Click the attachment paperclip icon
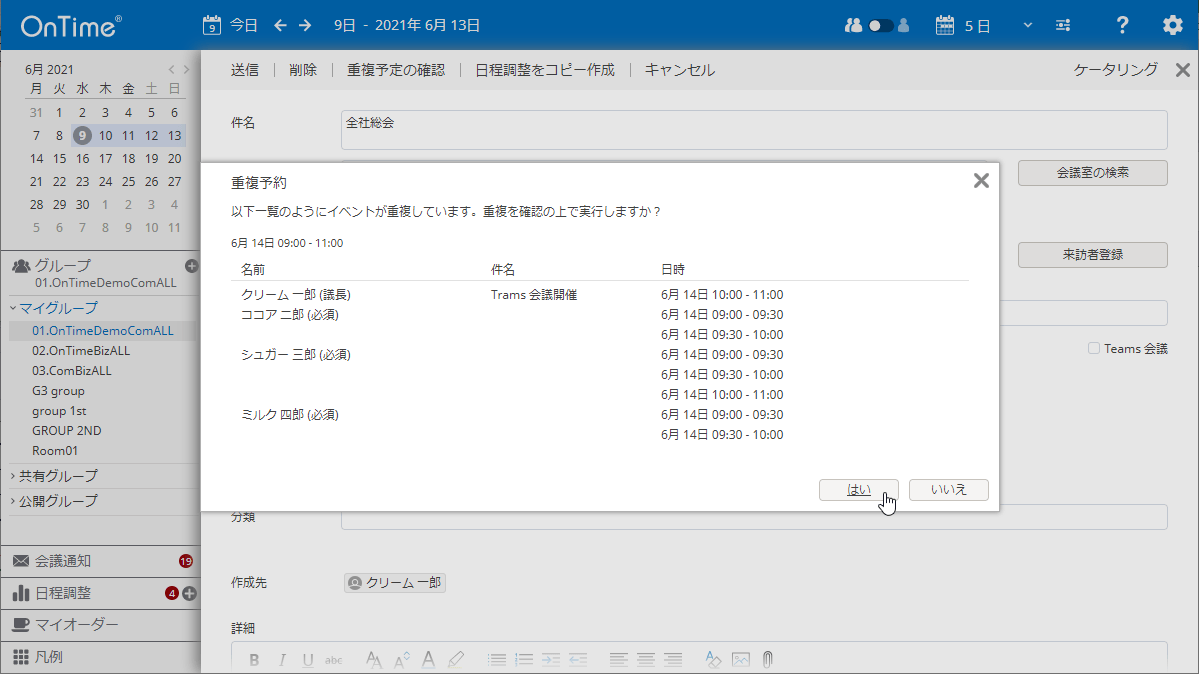 coord(767,658)
